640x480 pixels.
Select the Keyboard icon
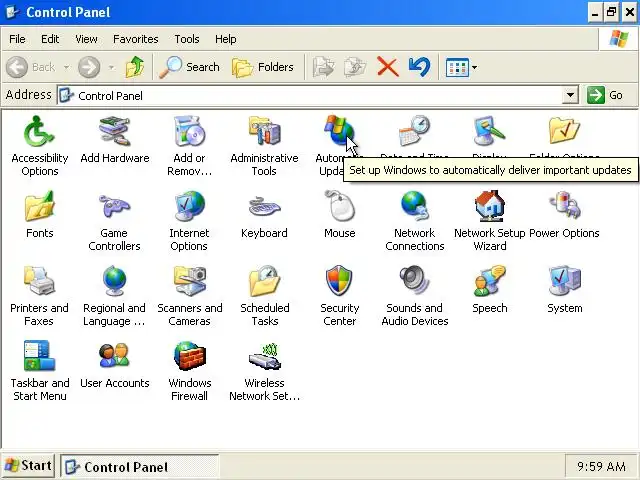[x=264, y=206]
